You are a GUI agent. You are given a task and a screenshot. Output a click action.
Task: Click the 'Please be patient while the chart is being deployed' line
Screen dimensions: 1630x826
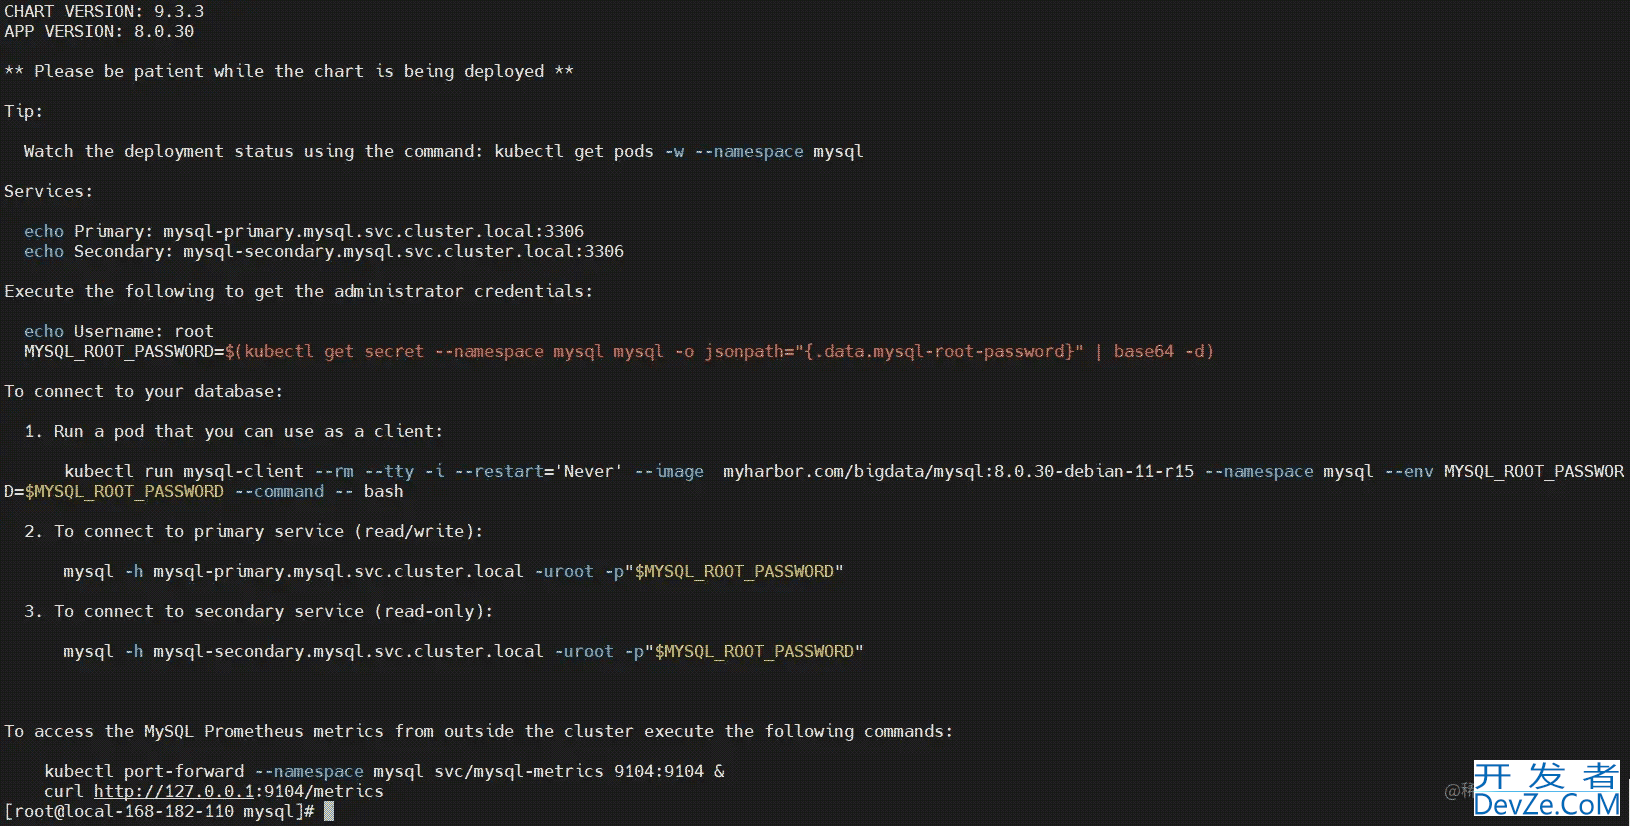(x=289, y=71)
